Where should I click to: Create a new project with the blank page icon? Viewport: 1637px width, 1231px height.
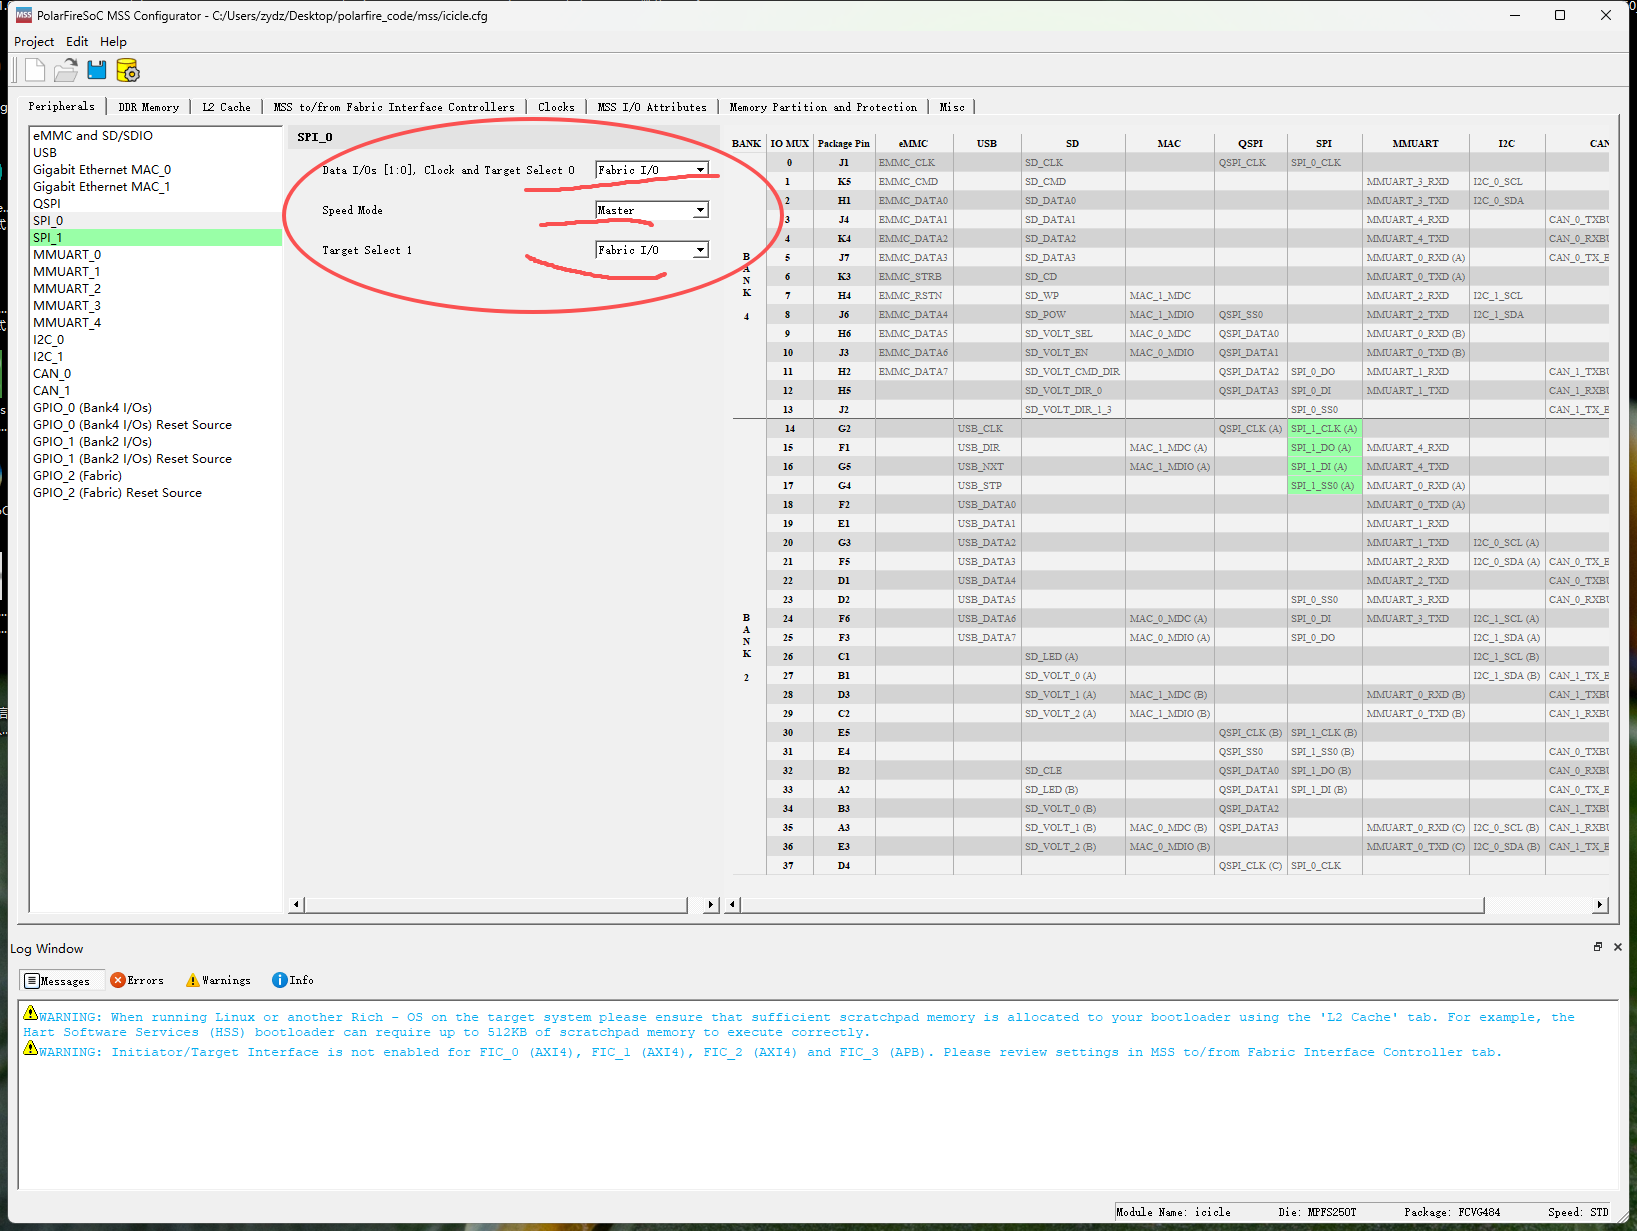[x=35, y=70]
